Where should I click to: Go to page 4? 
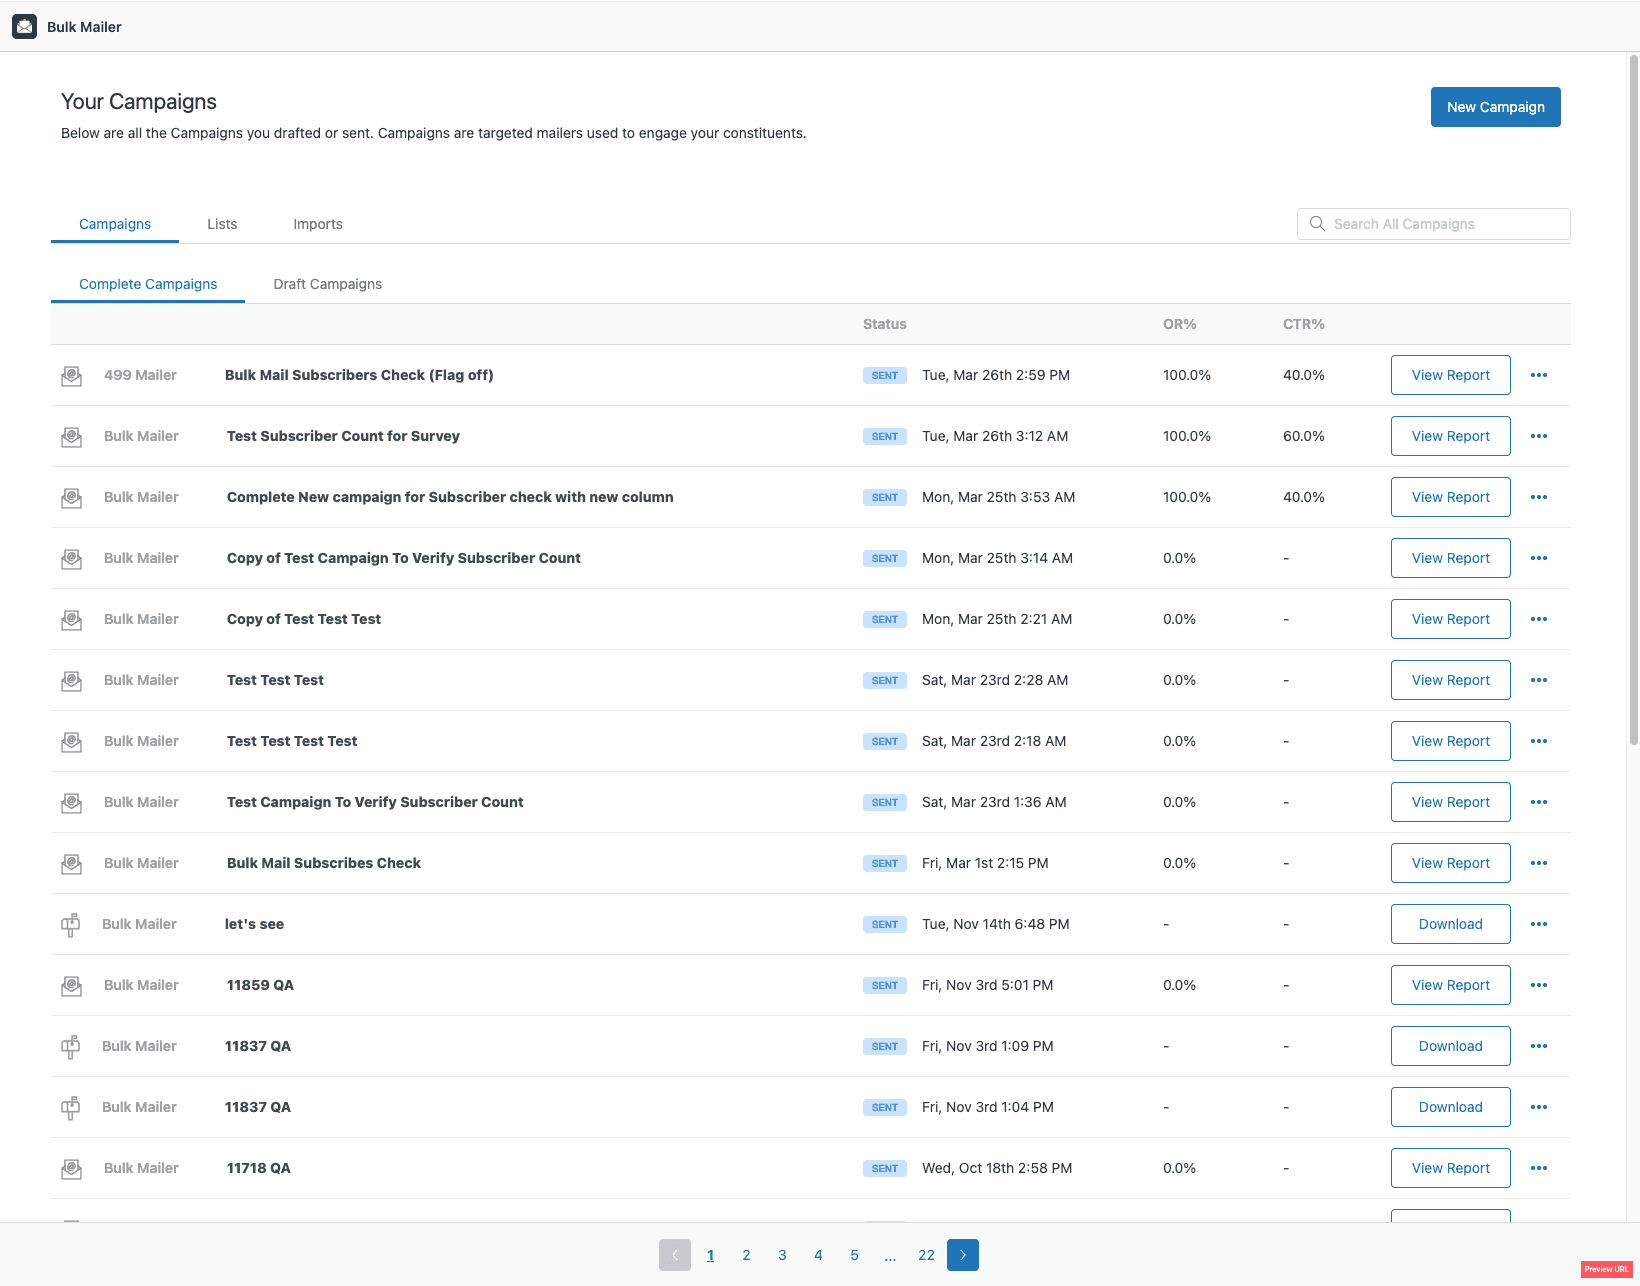818,1255
